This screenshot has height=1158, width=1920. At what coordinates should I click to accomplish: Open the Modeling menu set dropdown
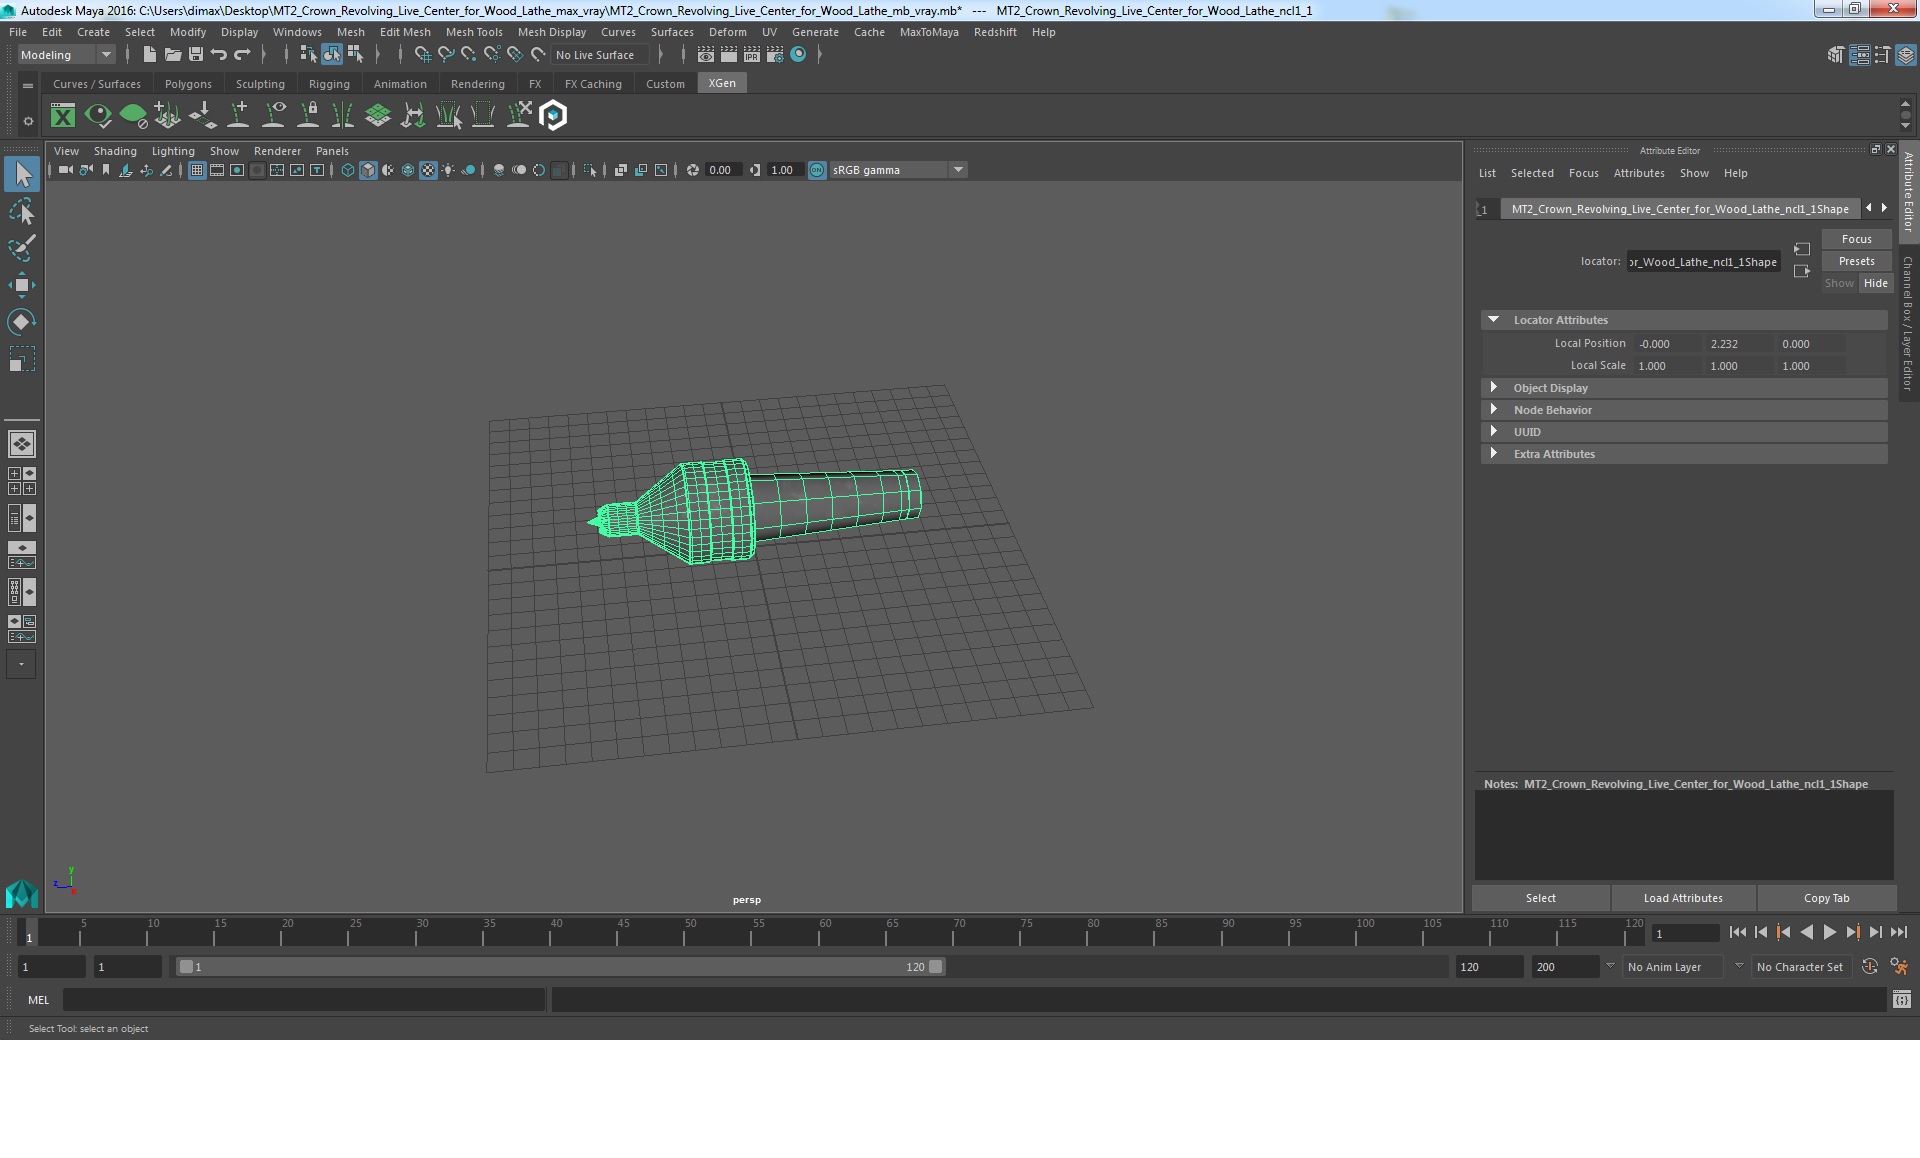[66, 55]
